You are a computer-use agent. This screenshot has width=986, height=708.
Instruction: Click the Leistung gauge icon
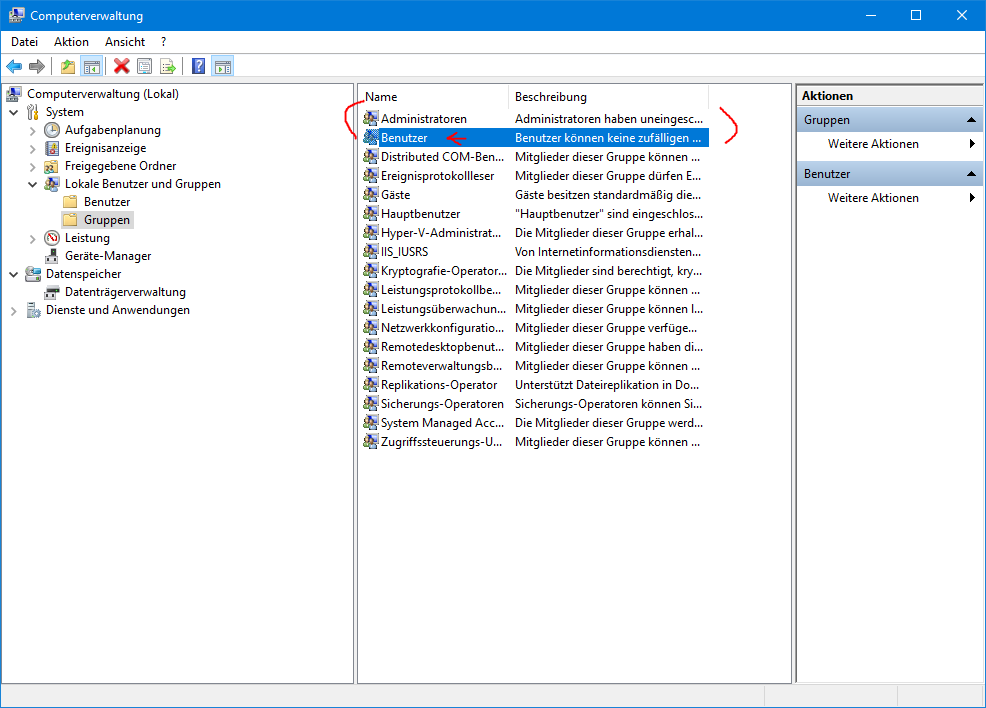pyautogui.click(x=52, y=238)
